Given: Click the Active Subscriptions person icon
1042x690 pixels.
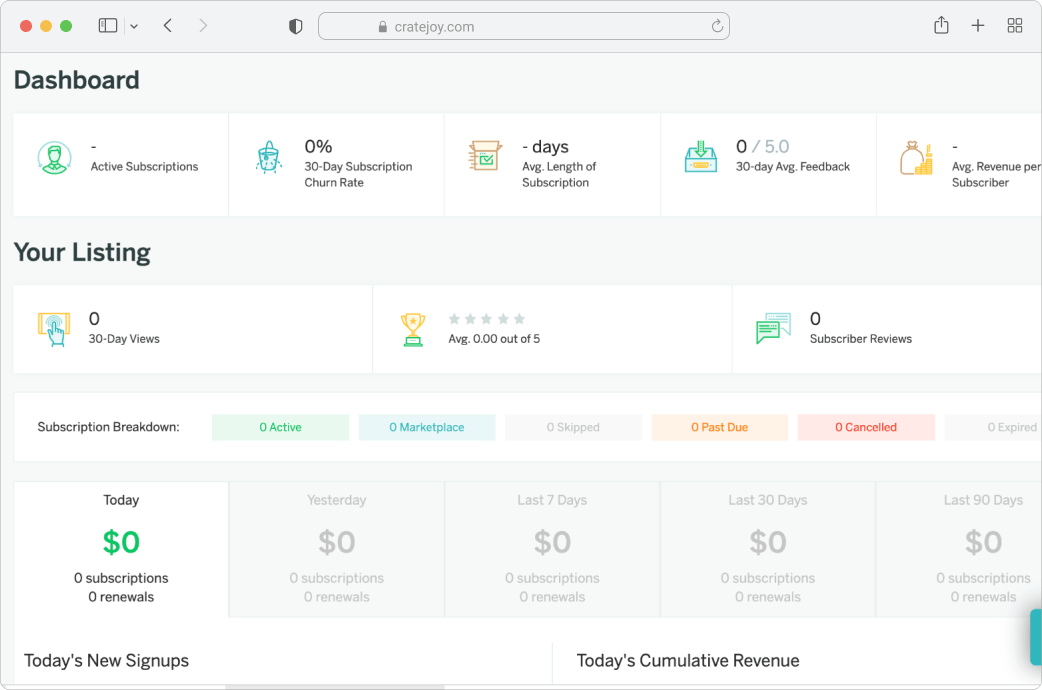Looking at the screenshot, I should tap(55, 158).
